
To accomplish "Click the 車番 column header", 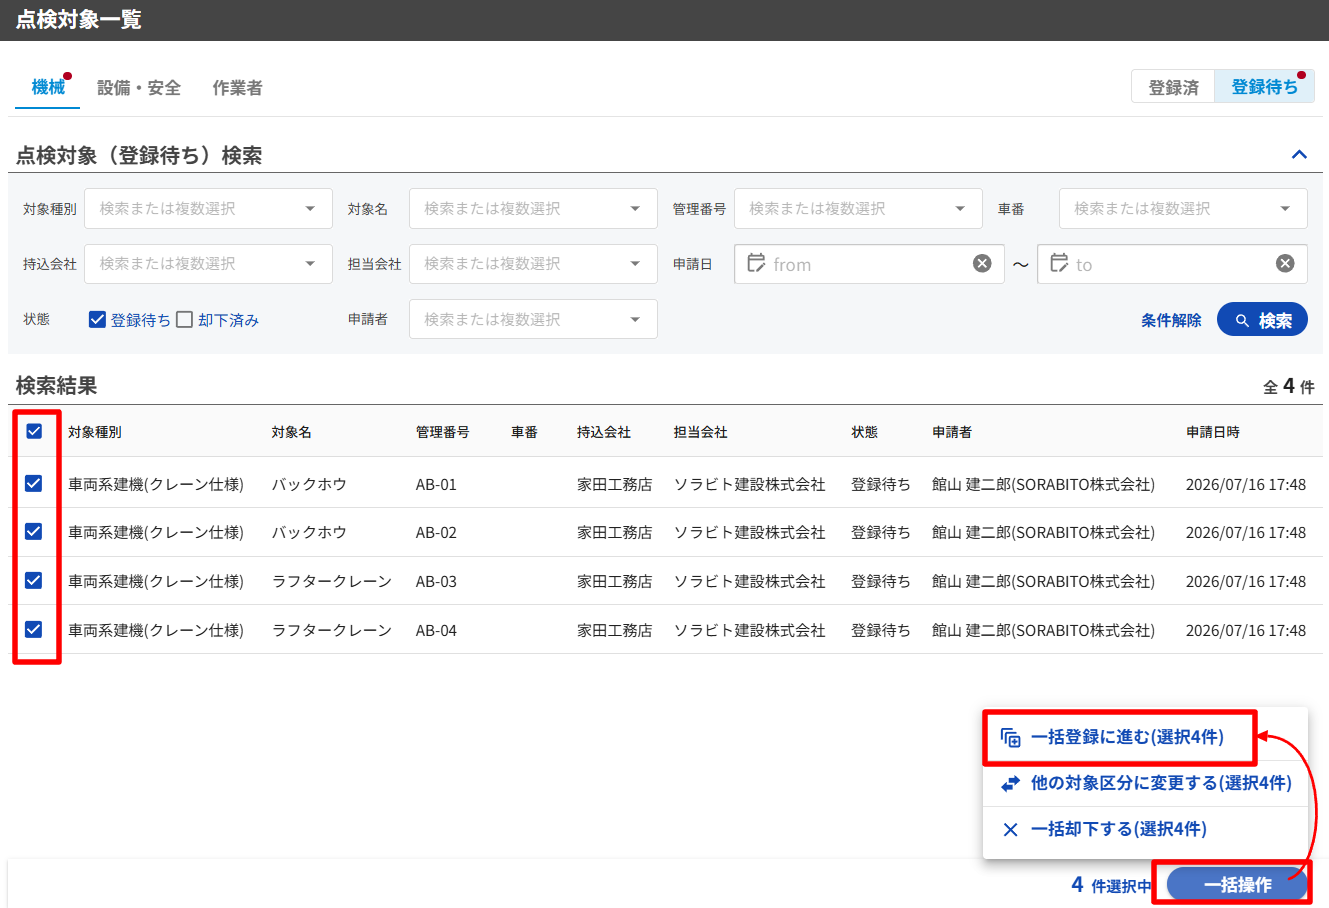I will (x=524, y=432).
